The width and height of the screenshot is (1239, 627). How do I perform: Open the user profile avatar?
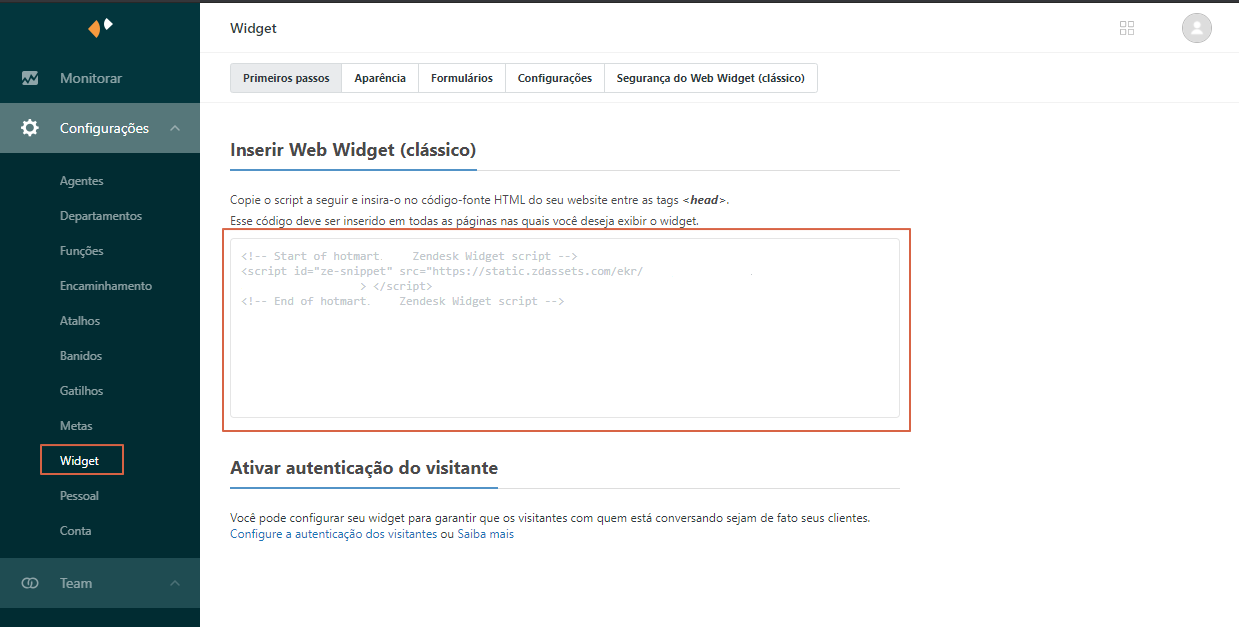click(1197, 28)
